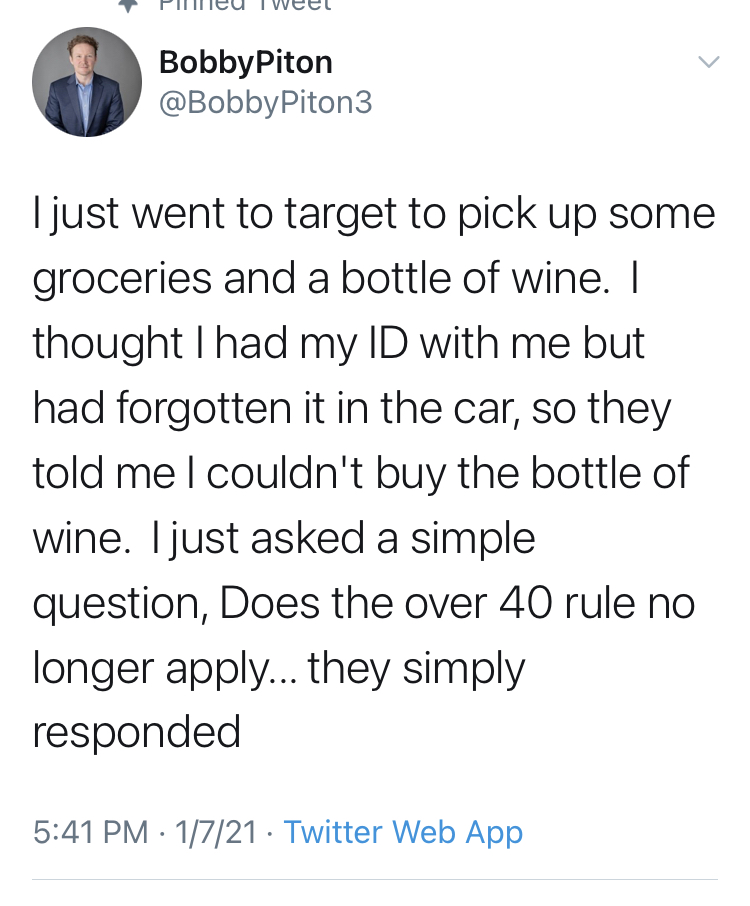Click the word "responded" ending the tweet
This screenshot has width=750, height=906.
(137, 732)
